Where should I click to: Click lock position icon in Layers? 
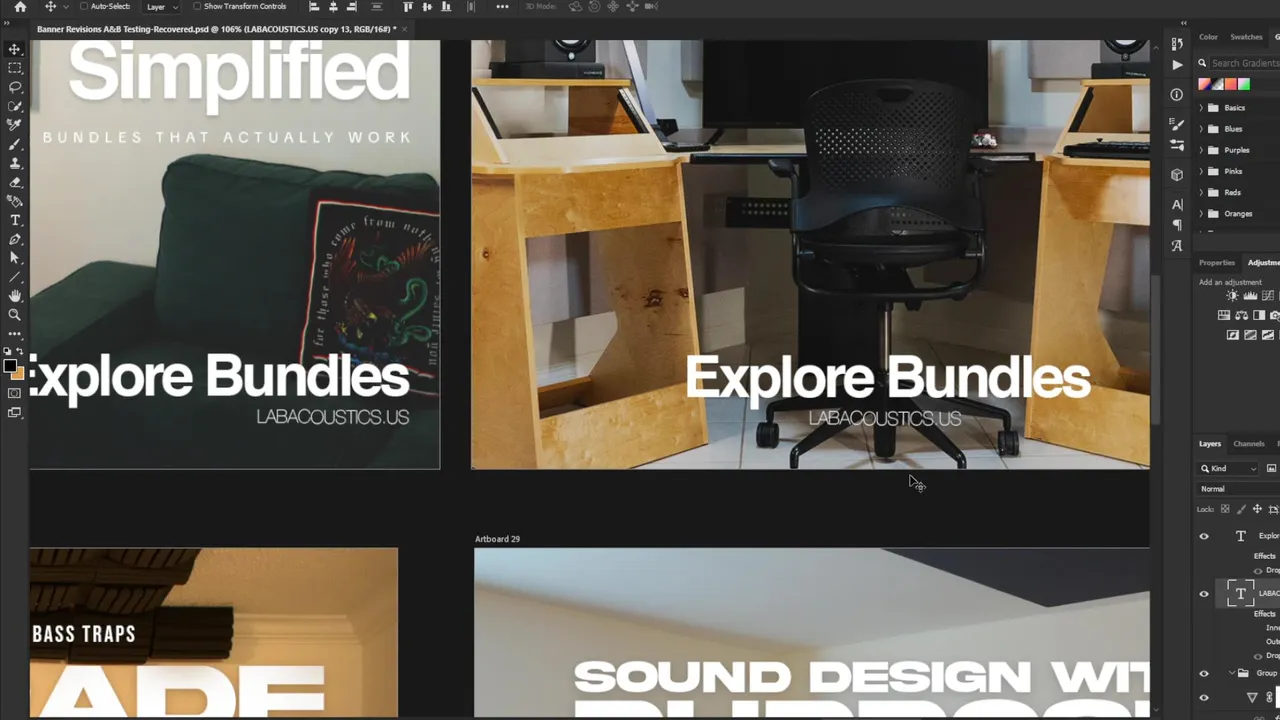tap(1257, 509)
